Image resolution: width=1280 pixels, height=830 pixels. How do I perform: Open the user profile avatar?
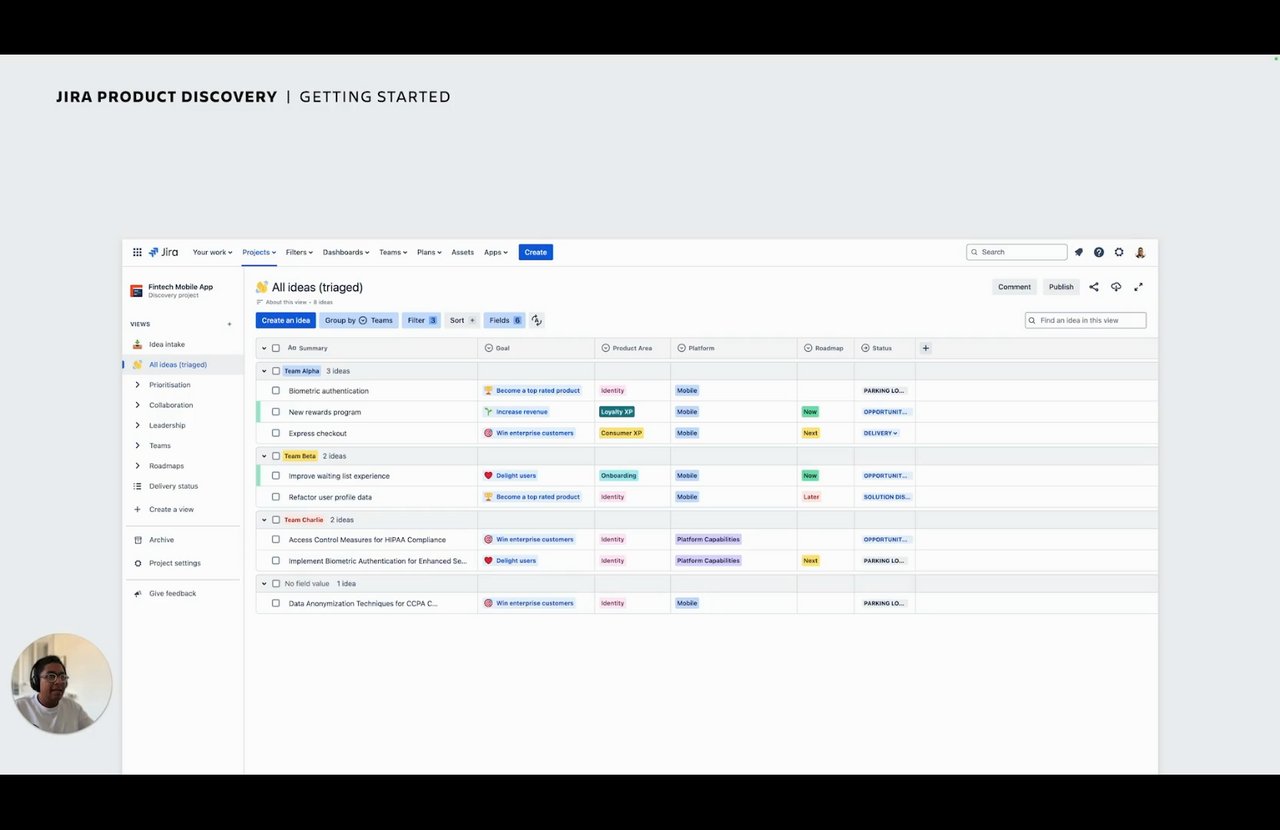[1140, 252]
